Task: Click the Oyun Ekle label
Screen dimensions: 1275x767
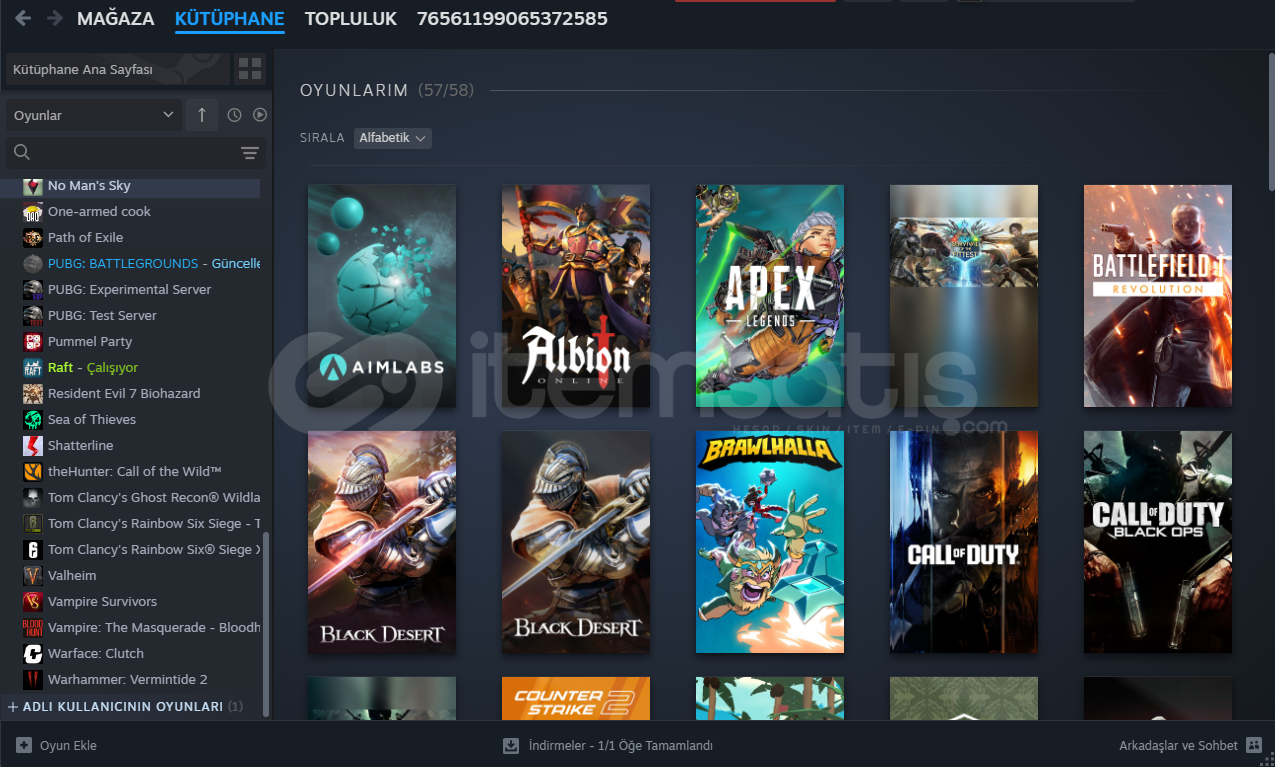Action: click(68, 745)
